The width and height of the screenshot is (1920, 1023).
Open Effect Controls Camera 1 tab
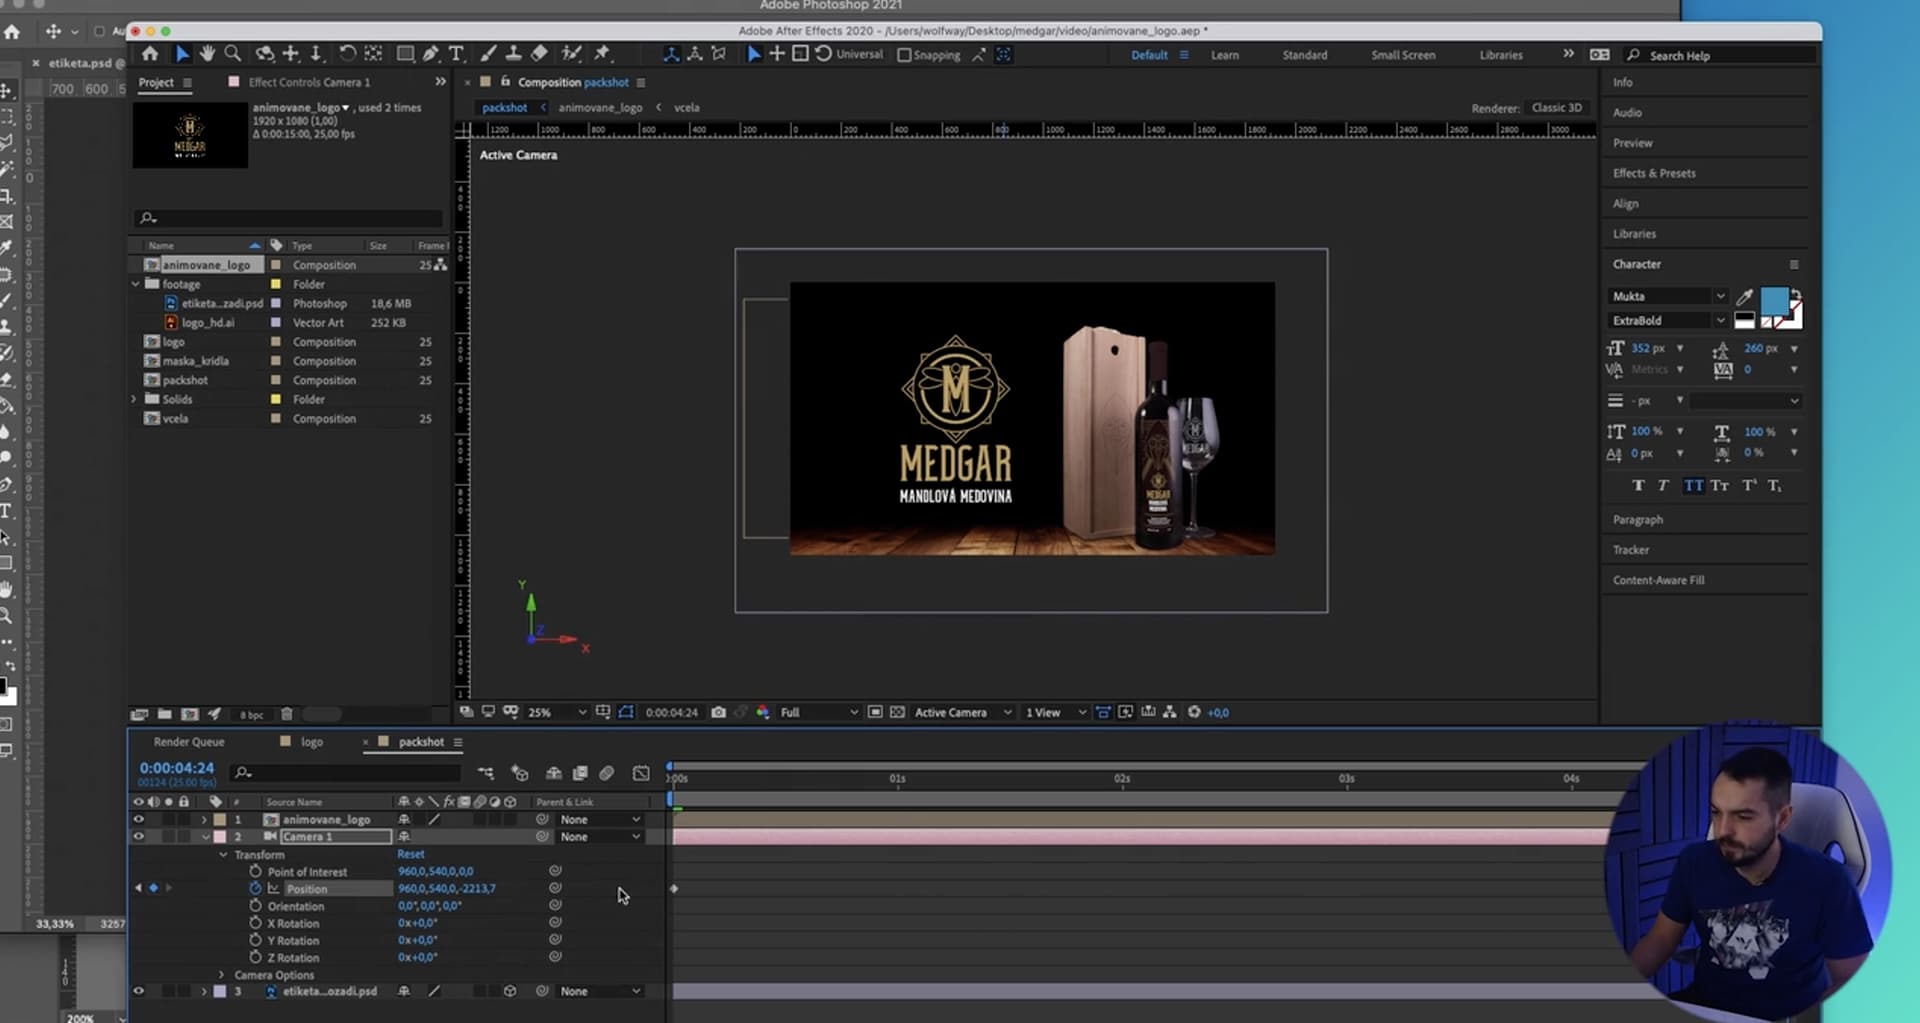point(309,82)
